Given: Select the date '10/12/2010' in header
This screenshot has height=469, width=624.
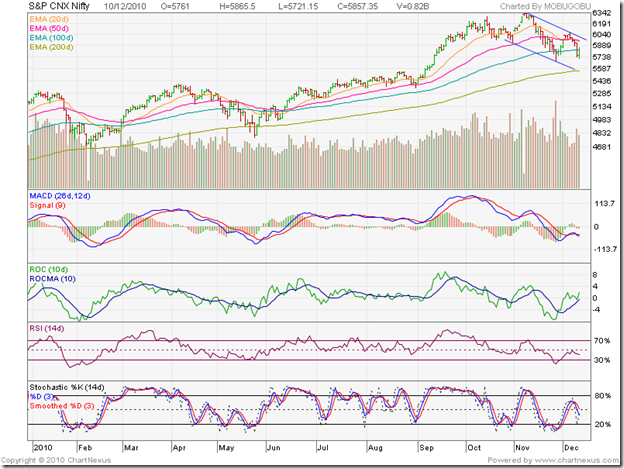Looking at the screenshot, I should (125, 6).
